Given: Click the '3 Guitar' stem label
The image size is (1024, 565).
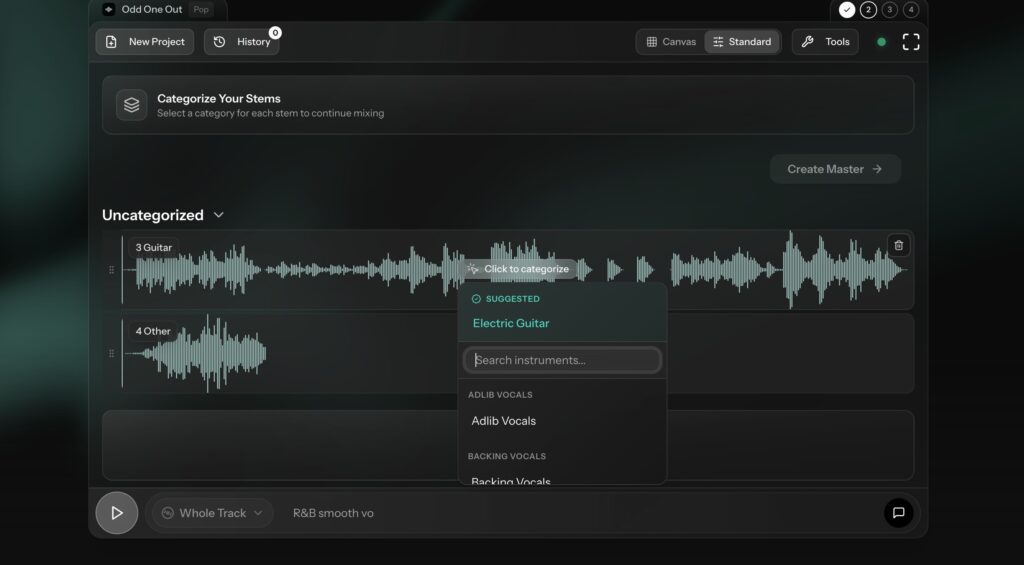Looking at the screenshot, I should pos(153,248).
